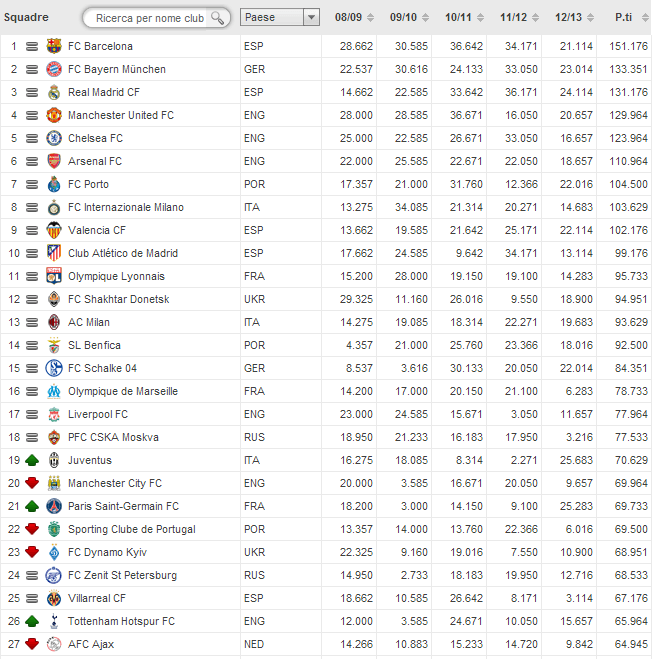The height and width of the screenshot is (659, 652).
Task: Click the Squadre column header
Action: (27, 17)
